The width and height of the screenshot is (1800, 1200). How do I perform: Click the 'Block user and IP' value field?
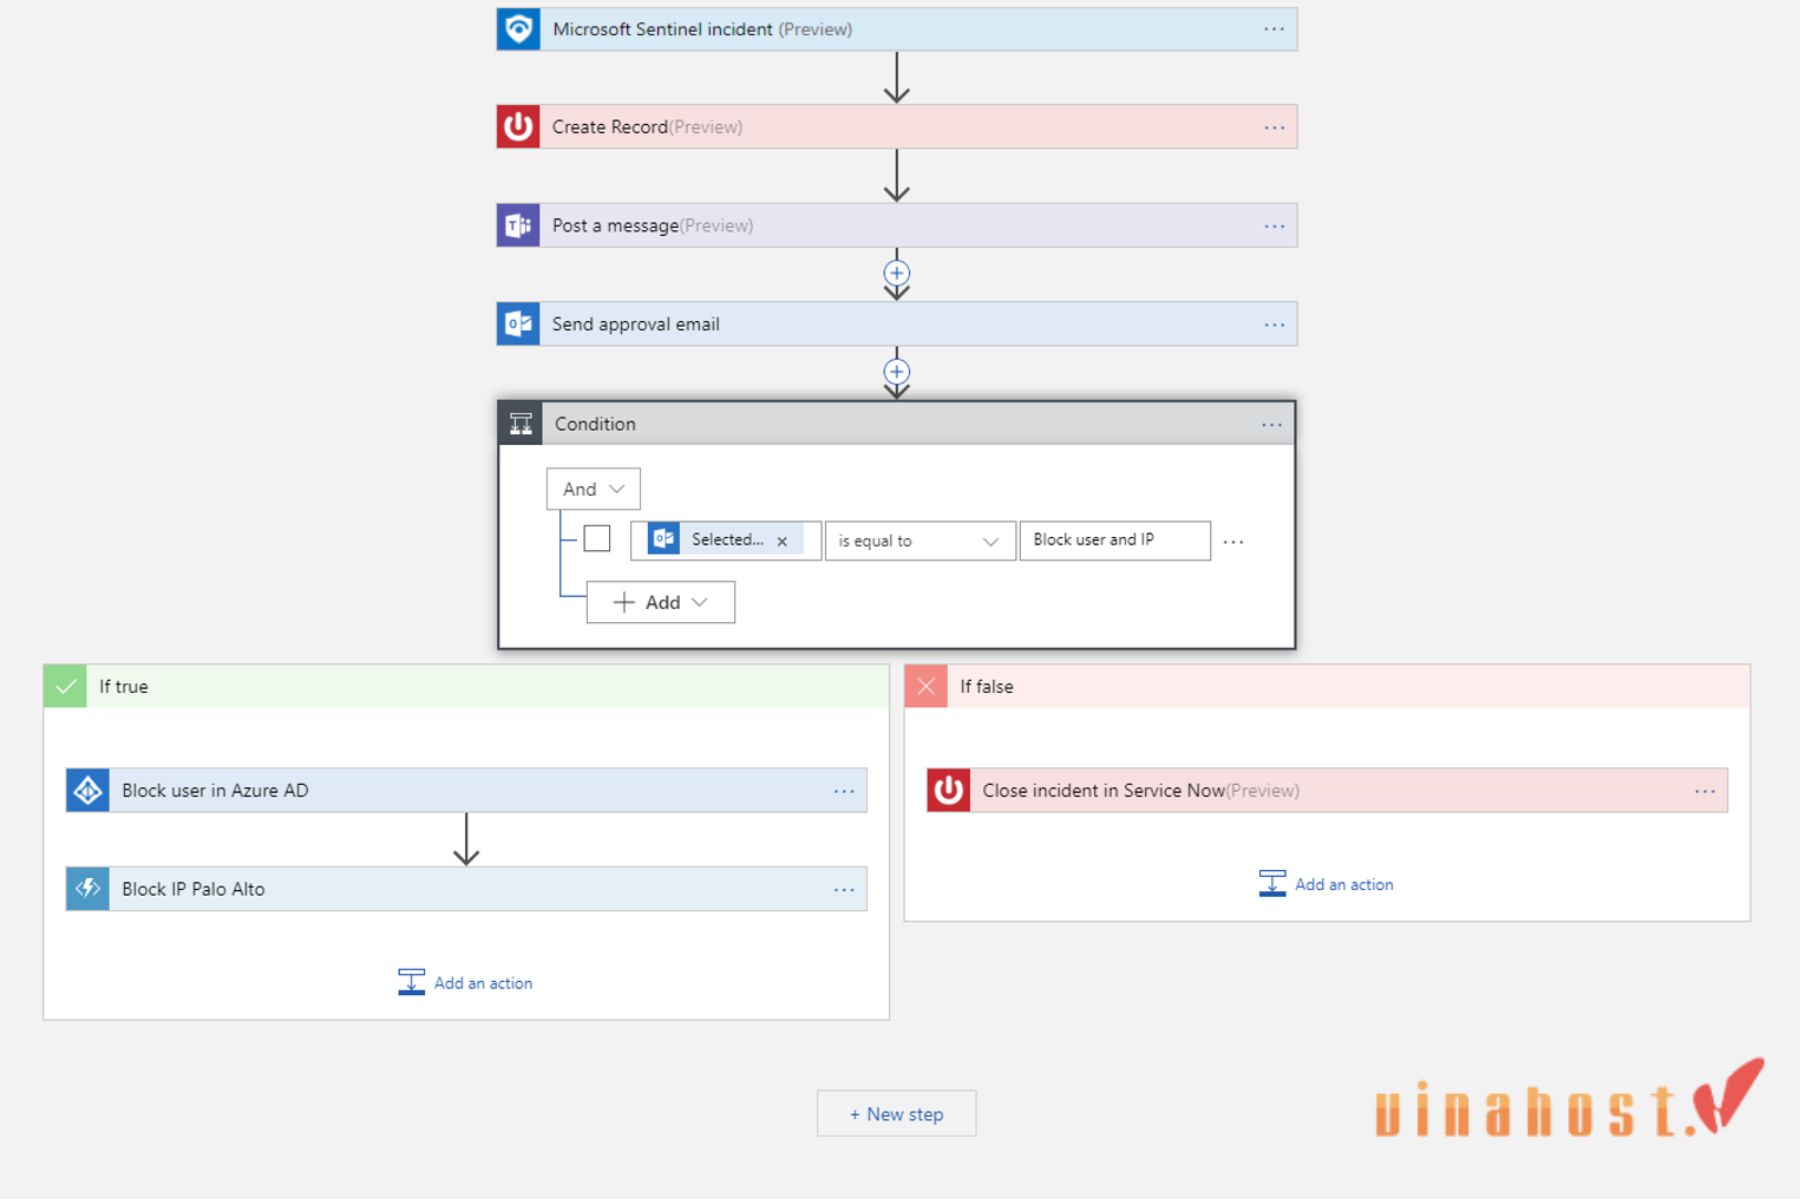pos(1115,540)
